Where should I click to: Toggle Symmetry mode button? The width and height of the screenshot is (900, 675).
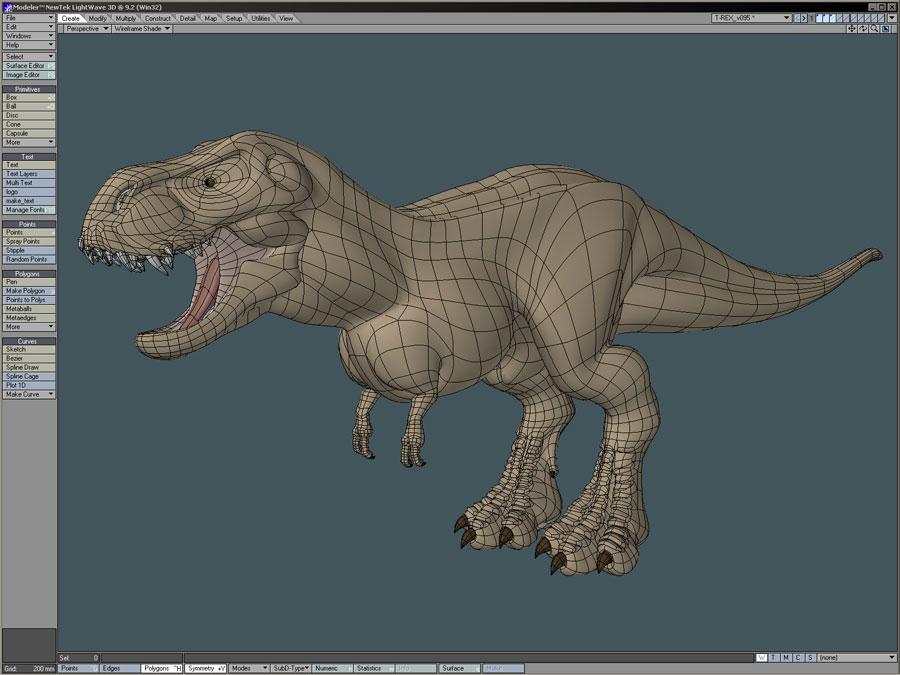tap(205, 669)
